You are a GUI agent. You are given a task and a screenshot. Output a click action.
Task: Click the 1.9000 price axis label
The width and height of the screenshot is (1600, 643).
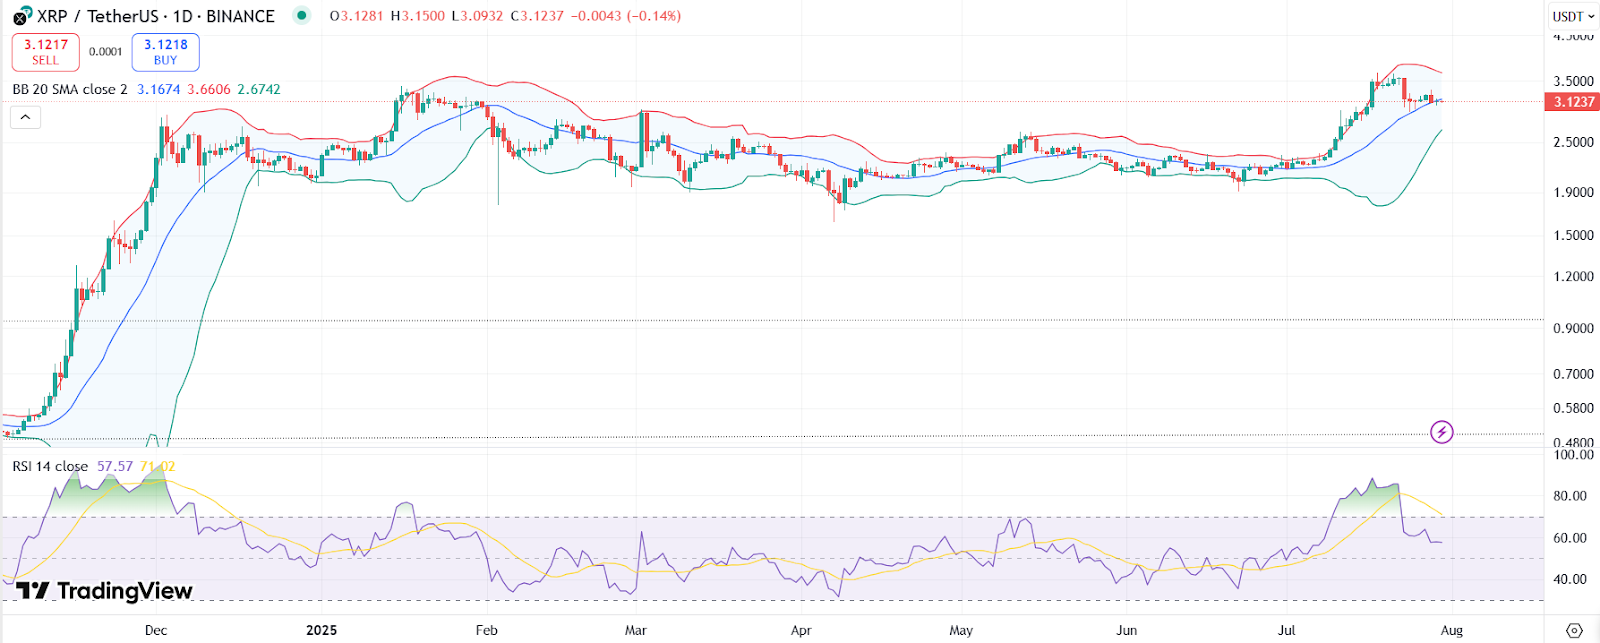(x=1573, y=192)
